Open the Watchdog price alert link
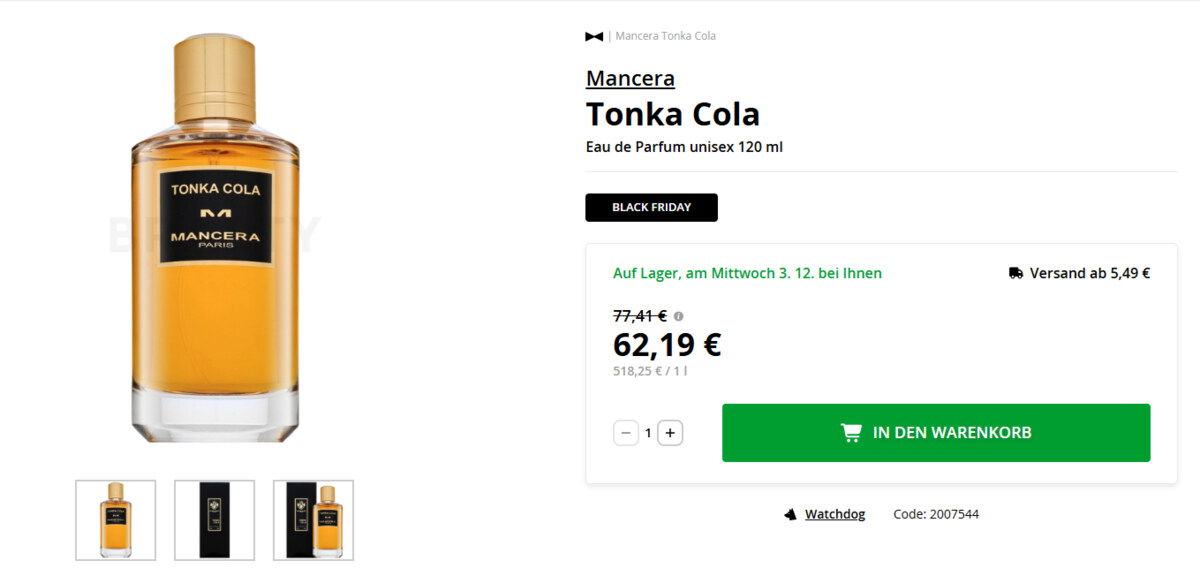 coord(835,514)
